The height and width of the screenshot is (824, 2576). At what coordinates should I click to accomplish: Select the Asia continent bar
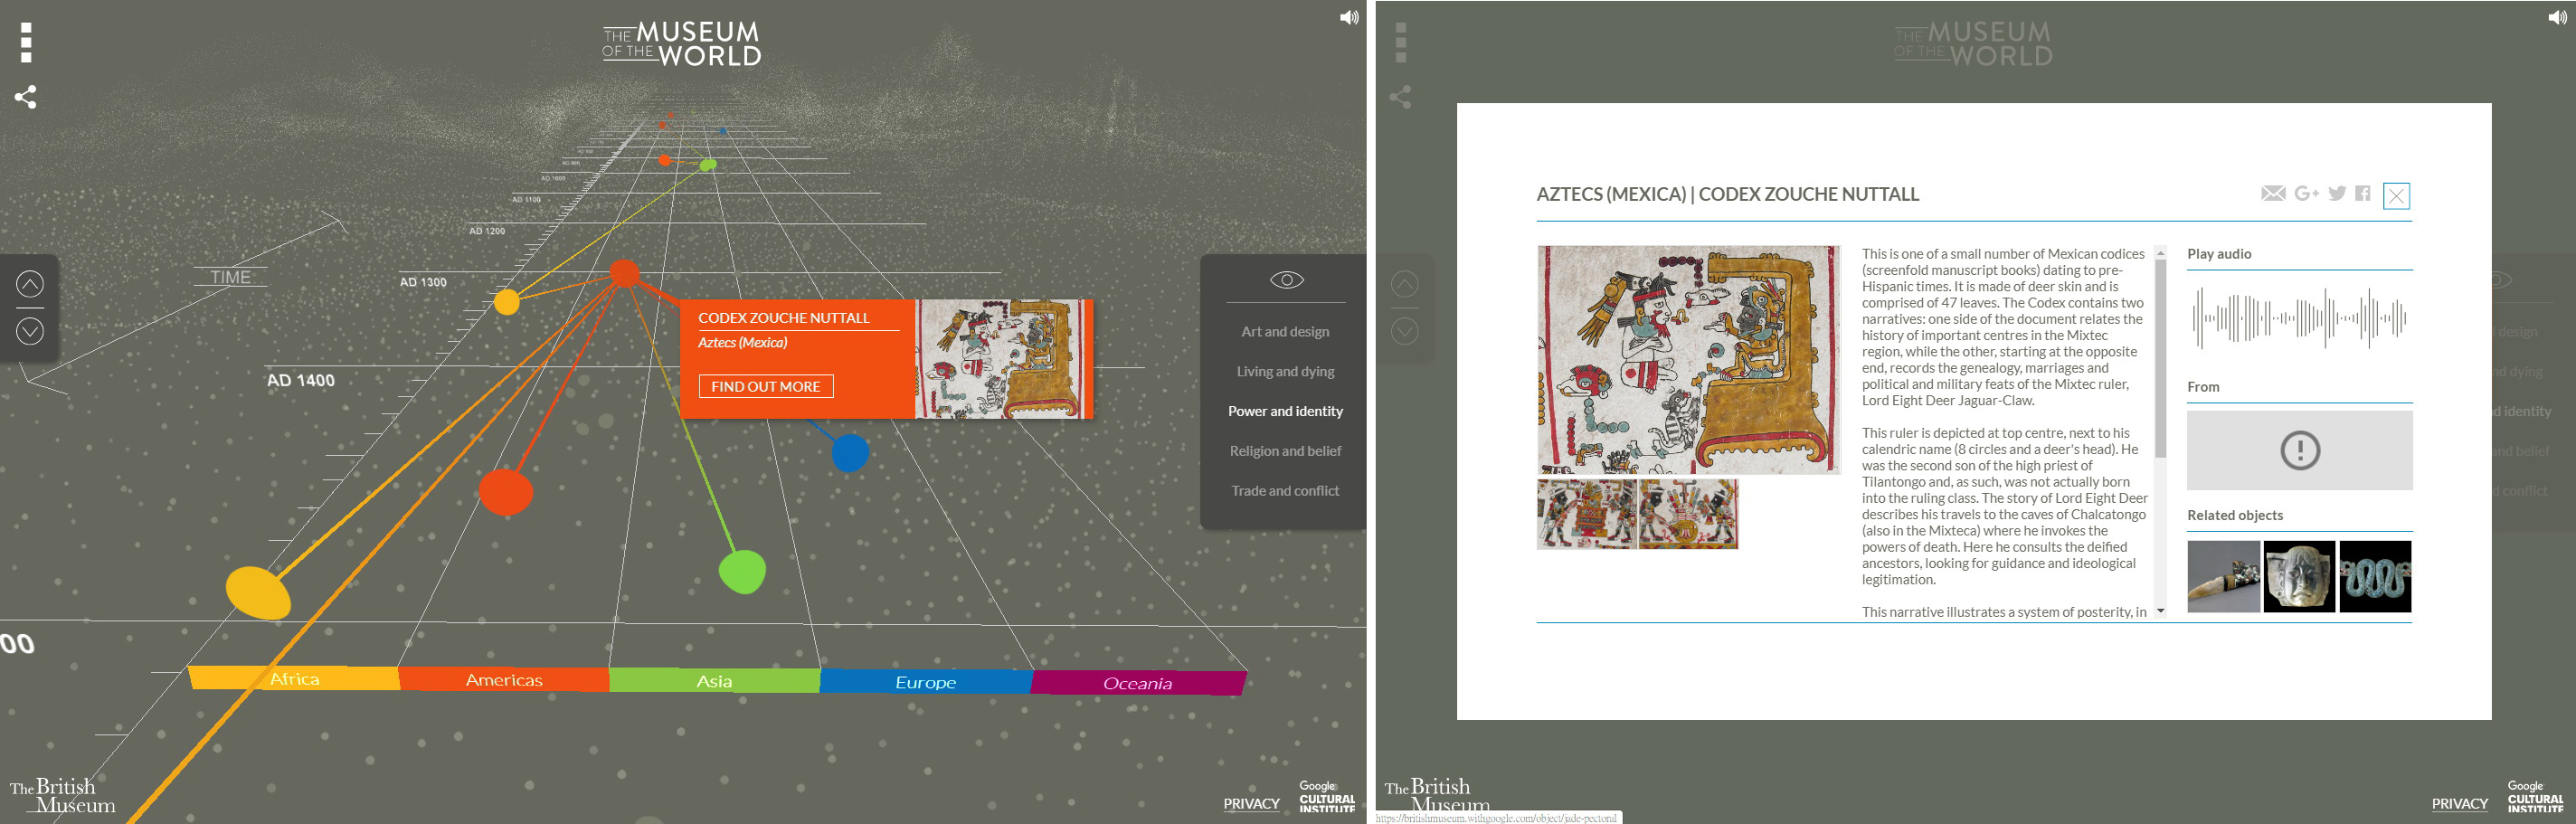(x=714, y=681)
